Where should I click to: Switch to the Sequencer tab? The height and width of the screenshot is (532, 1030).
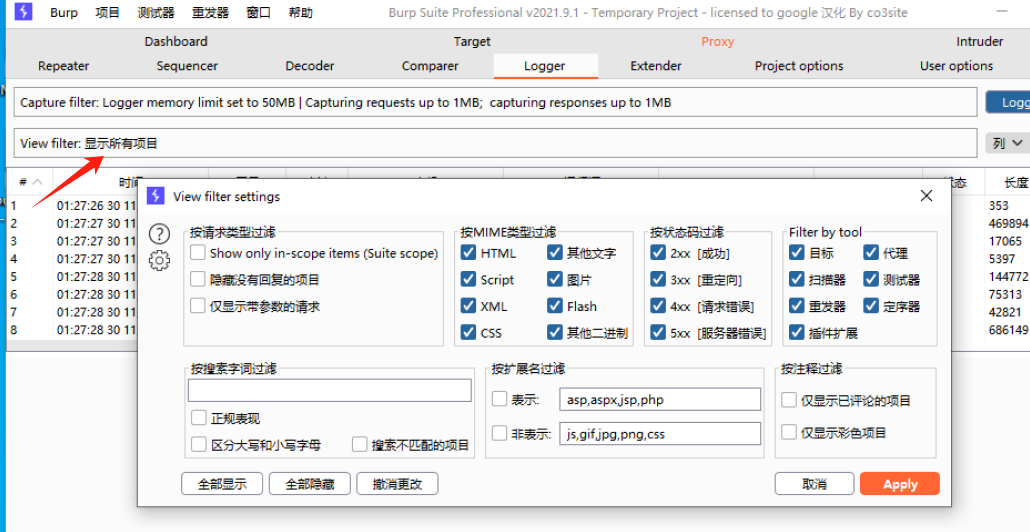[187, 66]
